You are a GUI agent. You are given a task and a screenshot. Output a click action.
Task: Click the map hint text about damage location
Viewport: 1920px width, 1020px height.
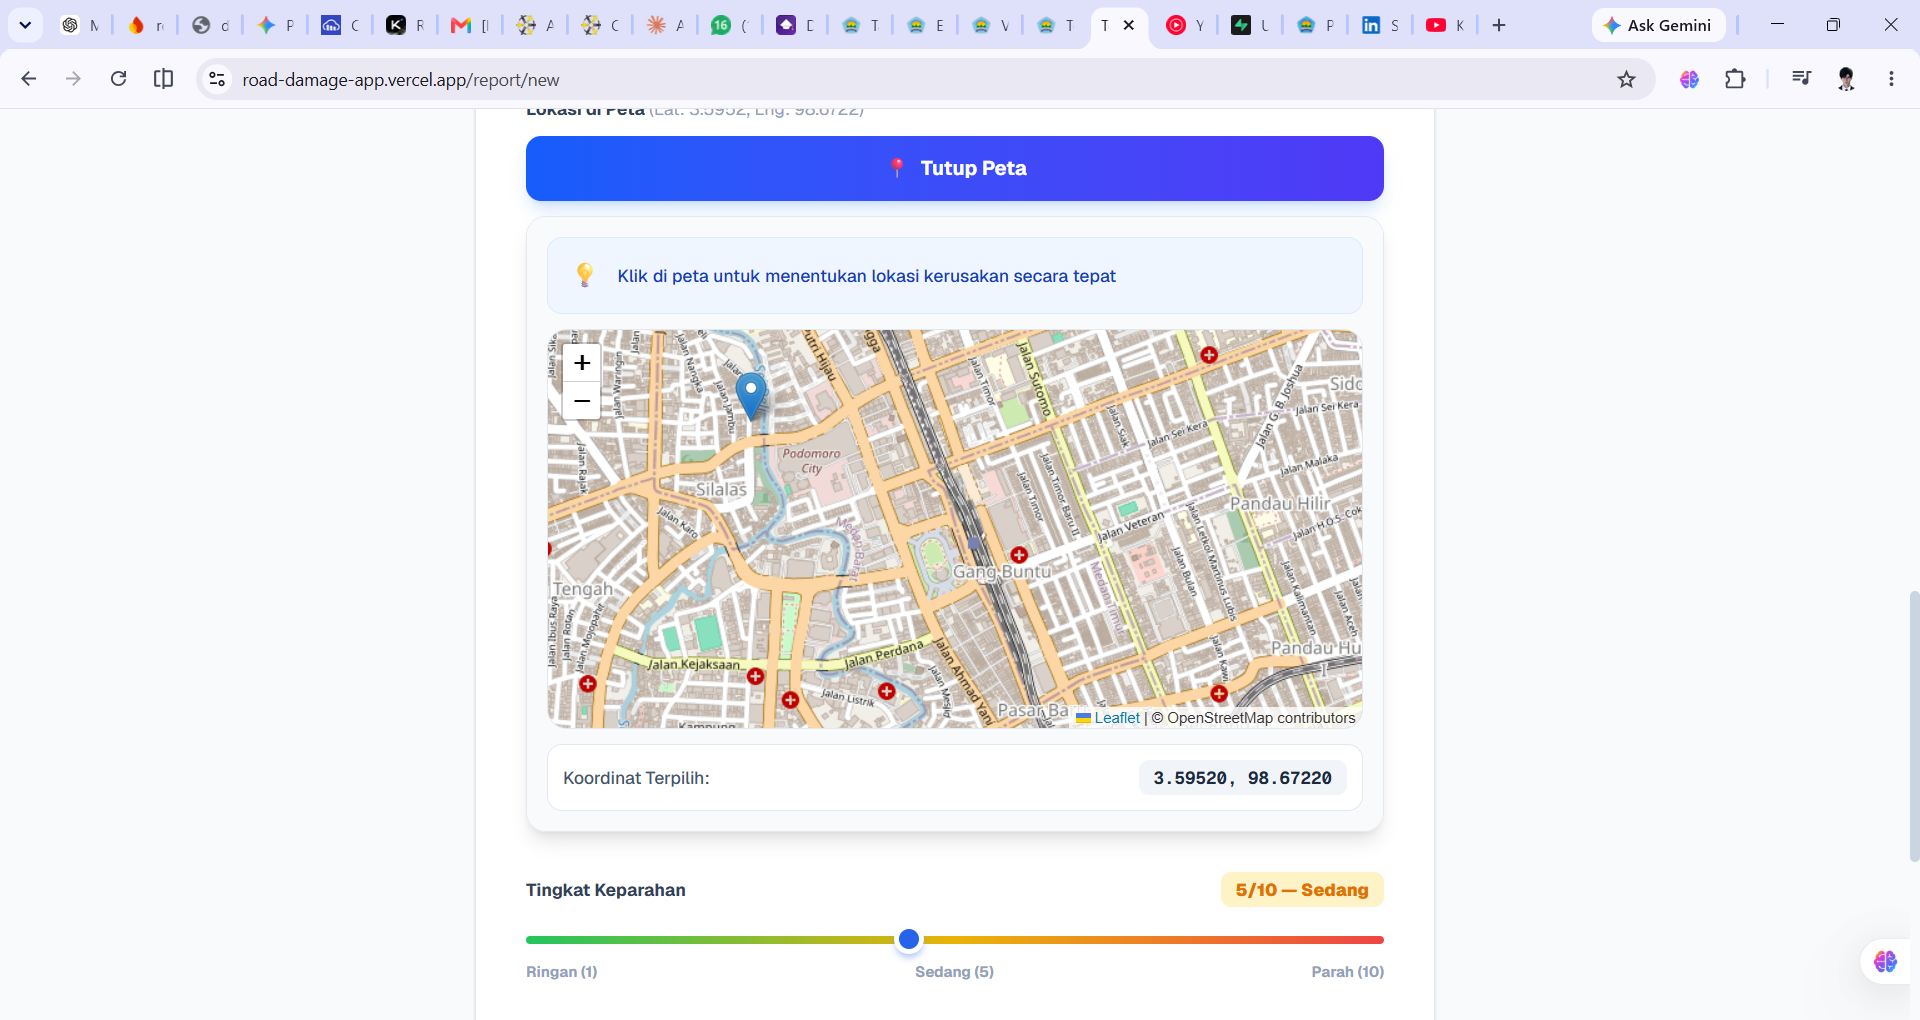(866, 276)
